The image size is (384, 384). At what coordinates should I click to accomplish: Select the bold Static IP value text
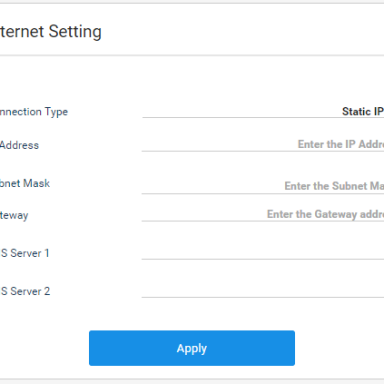coord(363,111)
